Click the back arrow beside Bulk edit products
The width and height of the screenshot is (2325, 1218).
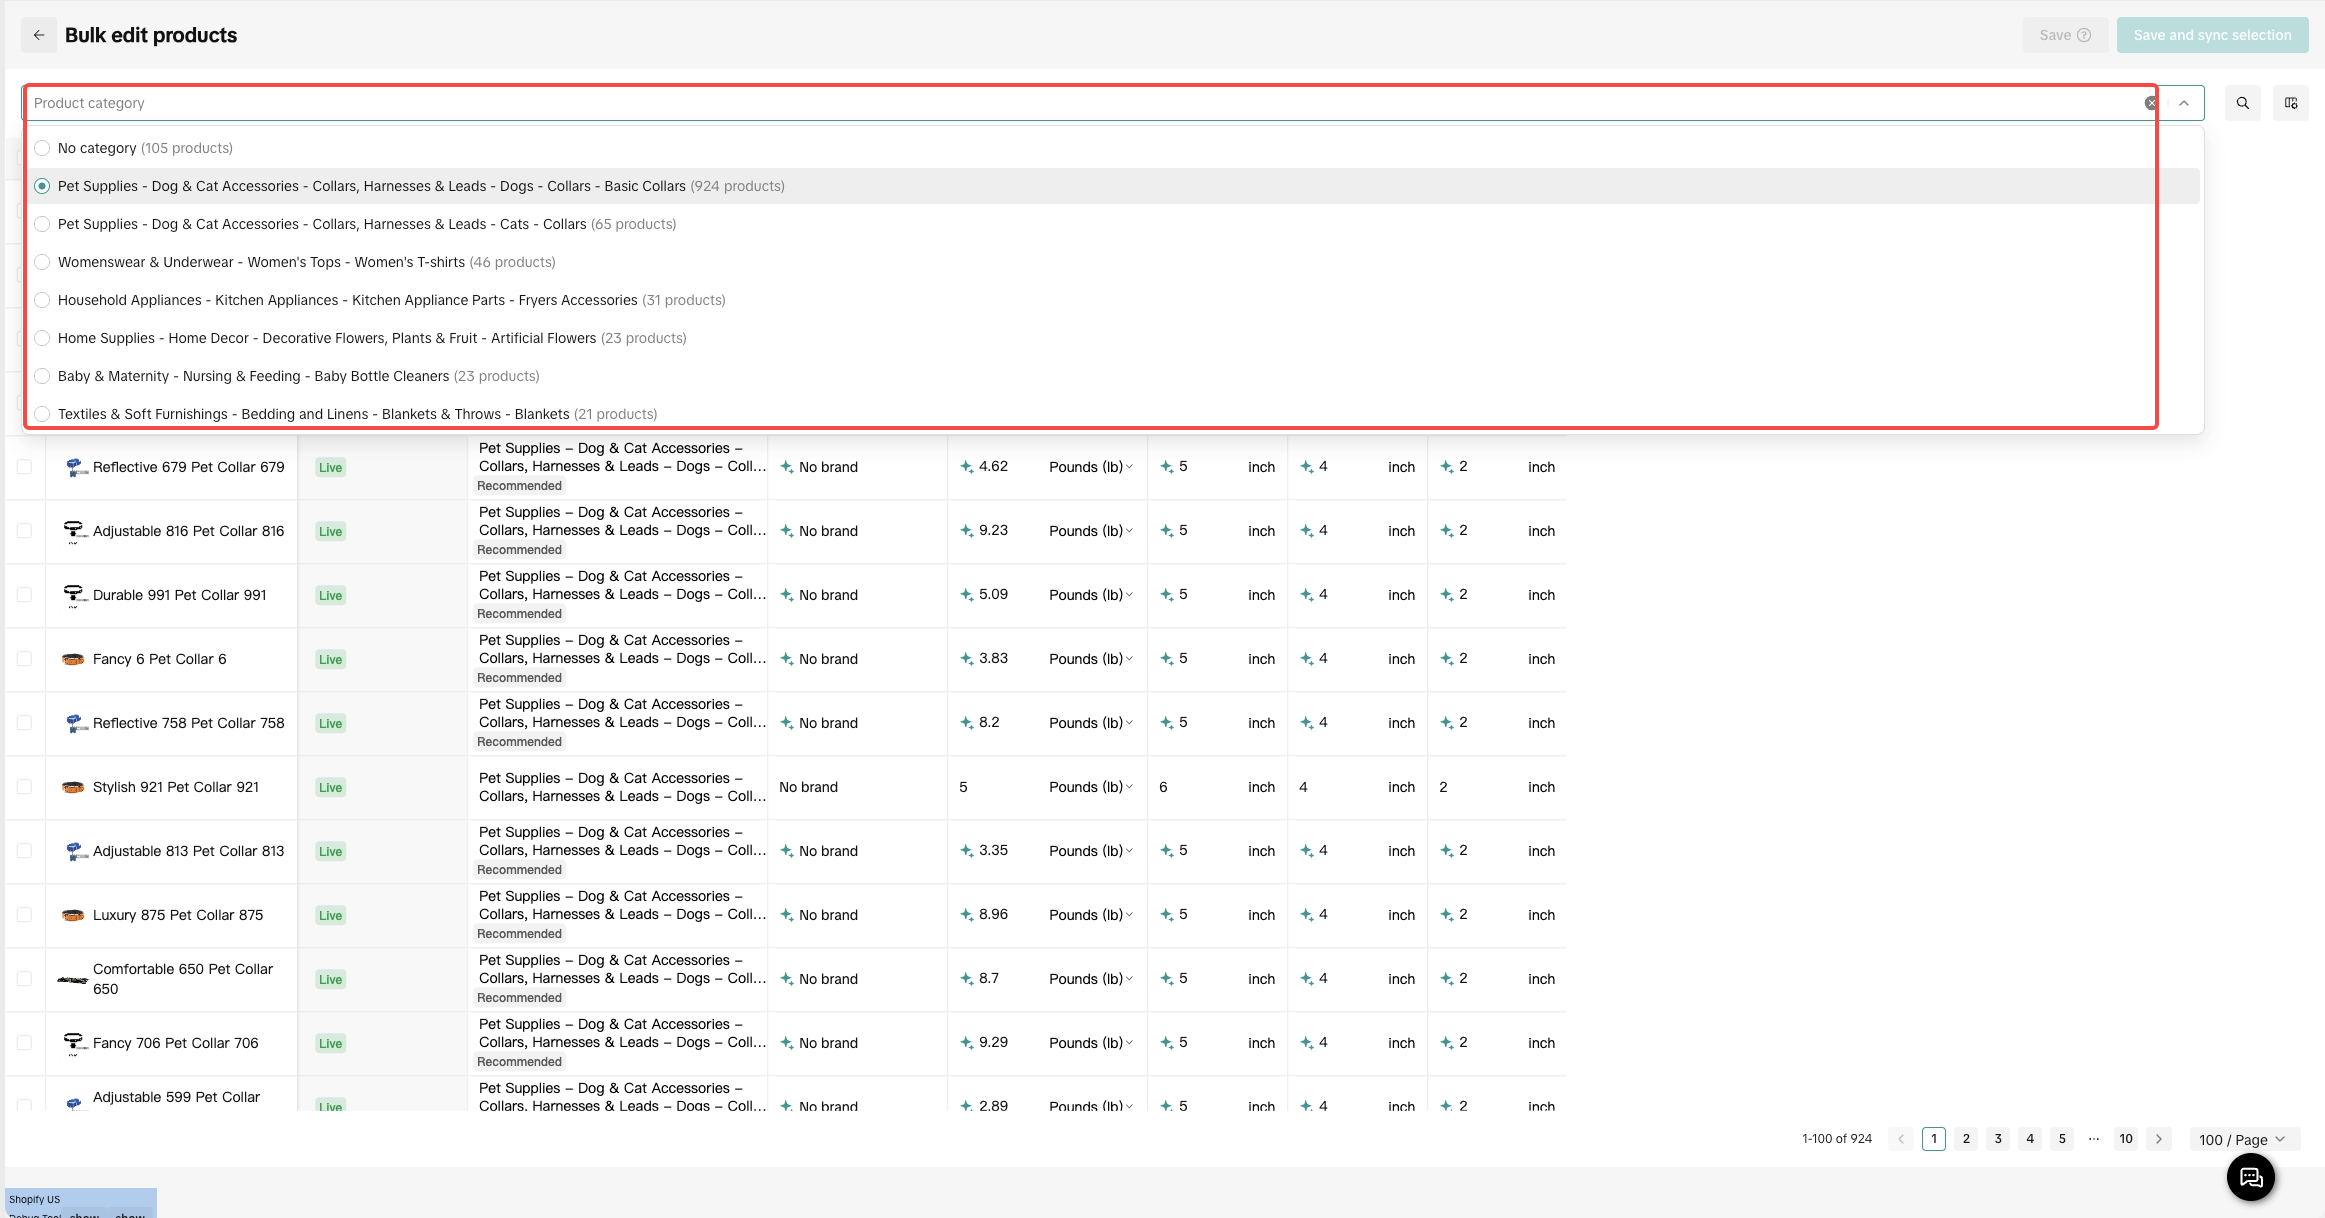[x=39, y=35]
